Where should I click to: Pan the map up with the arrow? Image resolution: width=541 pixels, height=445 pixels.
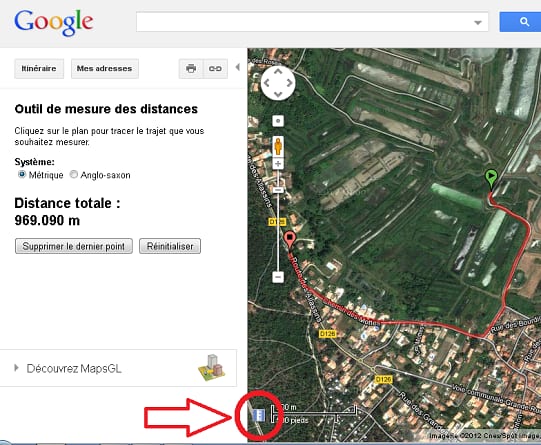tap(278, 71)
